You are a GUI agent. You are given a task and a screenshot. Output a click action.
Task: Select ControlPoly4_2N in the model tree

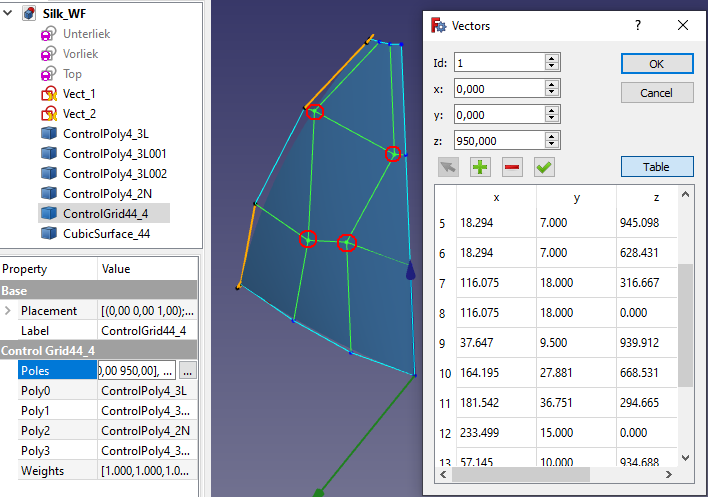[107, 193]
